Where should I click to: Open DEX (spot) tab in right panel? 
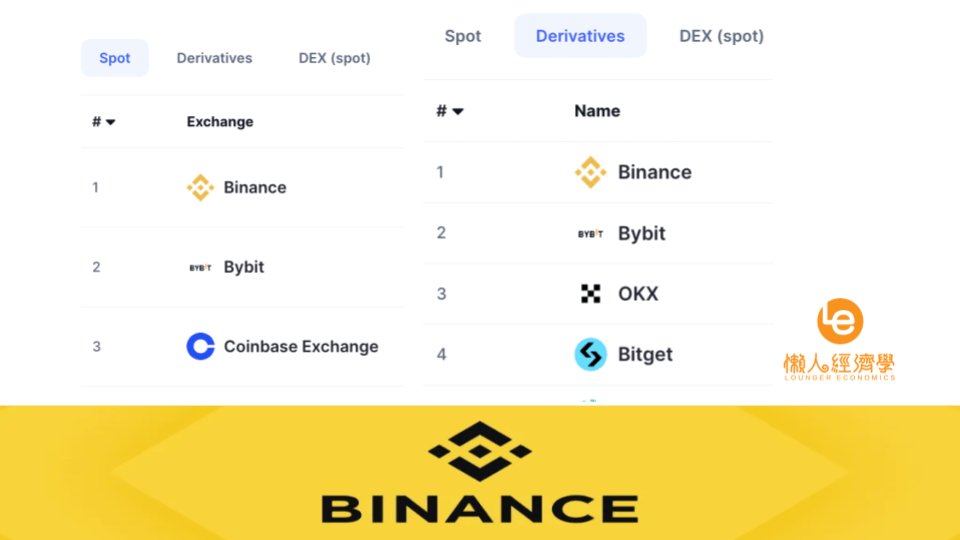coord(721,36)
